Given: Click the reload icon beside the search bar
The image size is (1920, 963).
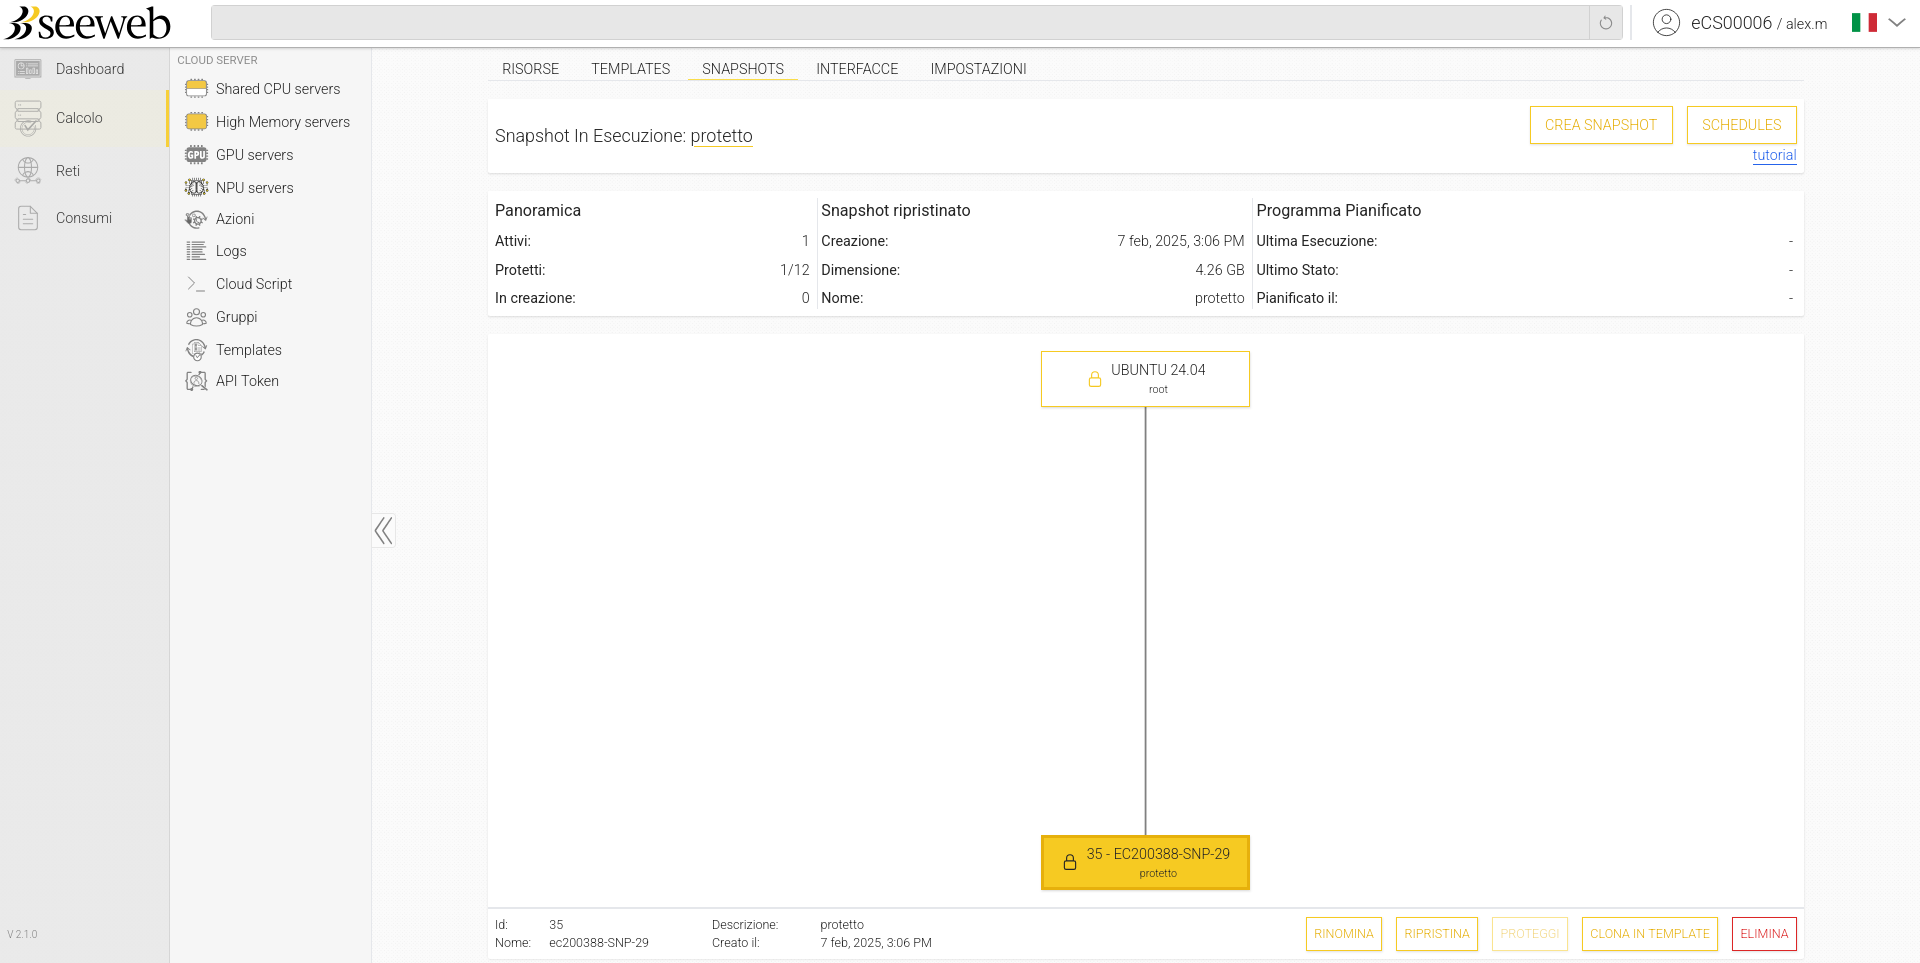Looking at the screenshot, I should point(1606,23).
